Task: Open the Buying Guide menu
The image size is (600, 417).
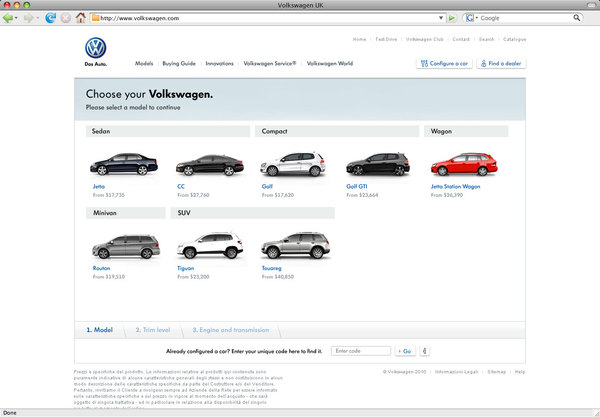Action: pyautogui.click(x=179, y=63)
